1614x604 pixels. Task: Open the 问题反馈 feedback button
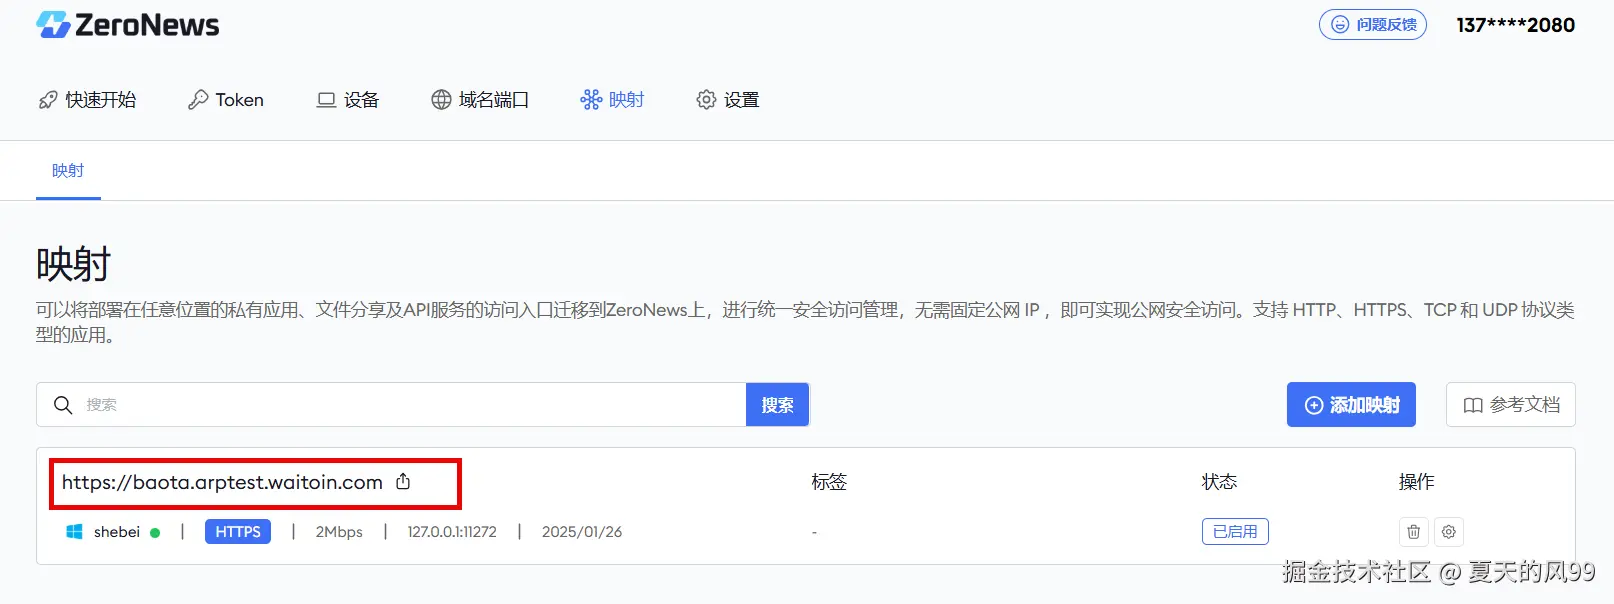click(x=1373, y=25)
